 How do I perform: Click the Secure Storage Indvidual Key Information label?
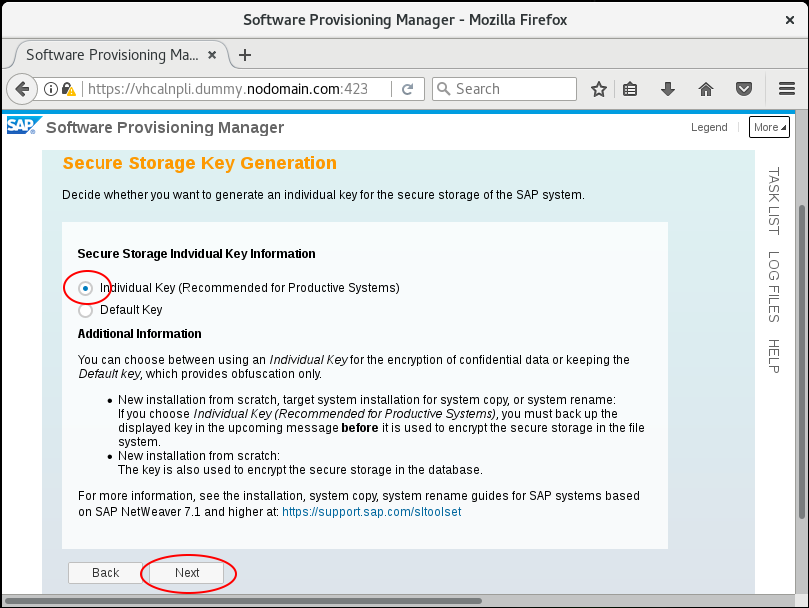click(197, 254)
